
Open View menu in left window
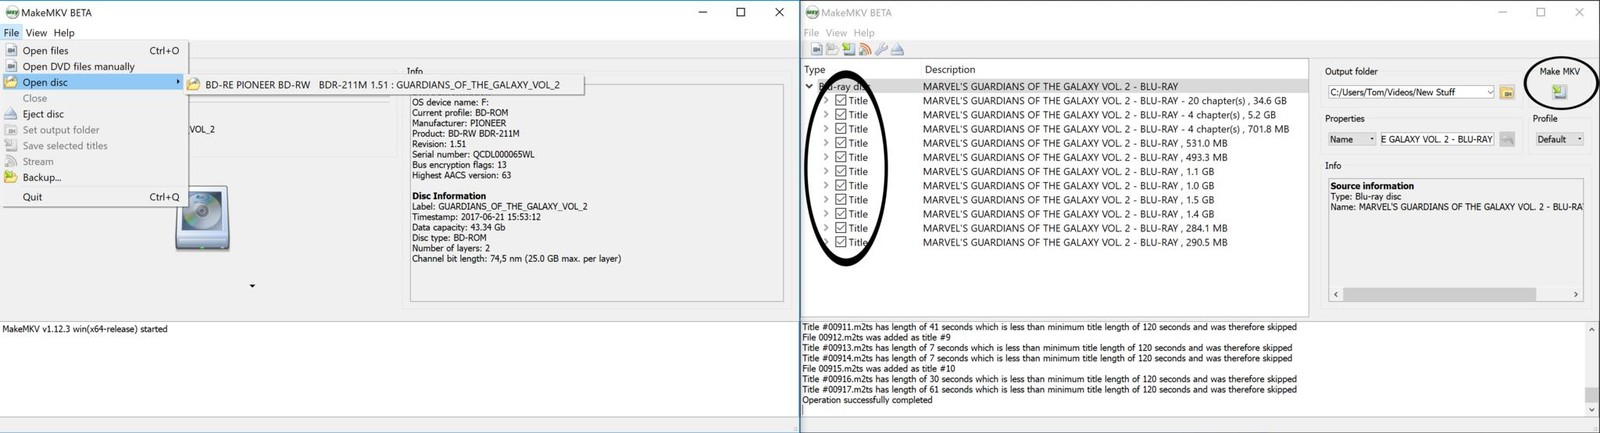(36, 33)
